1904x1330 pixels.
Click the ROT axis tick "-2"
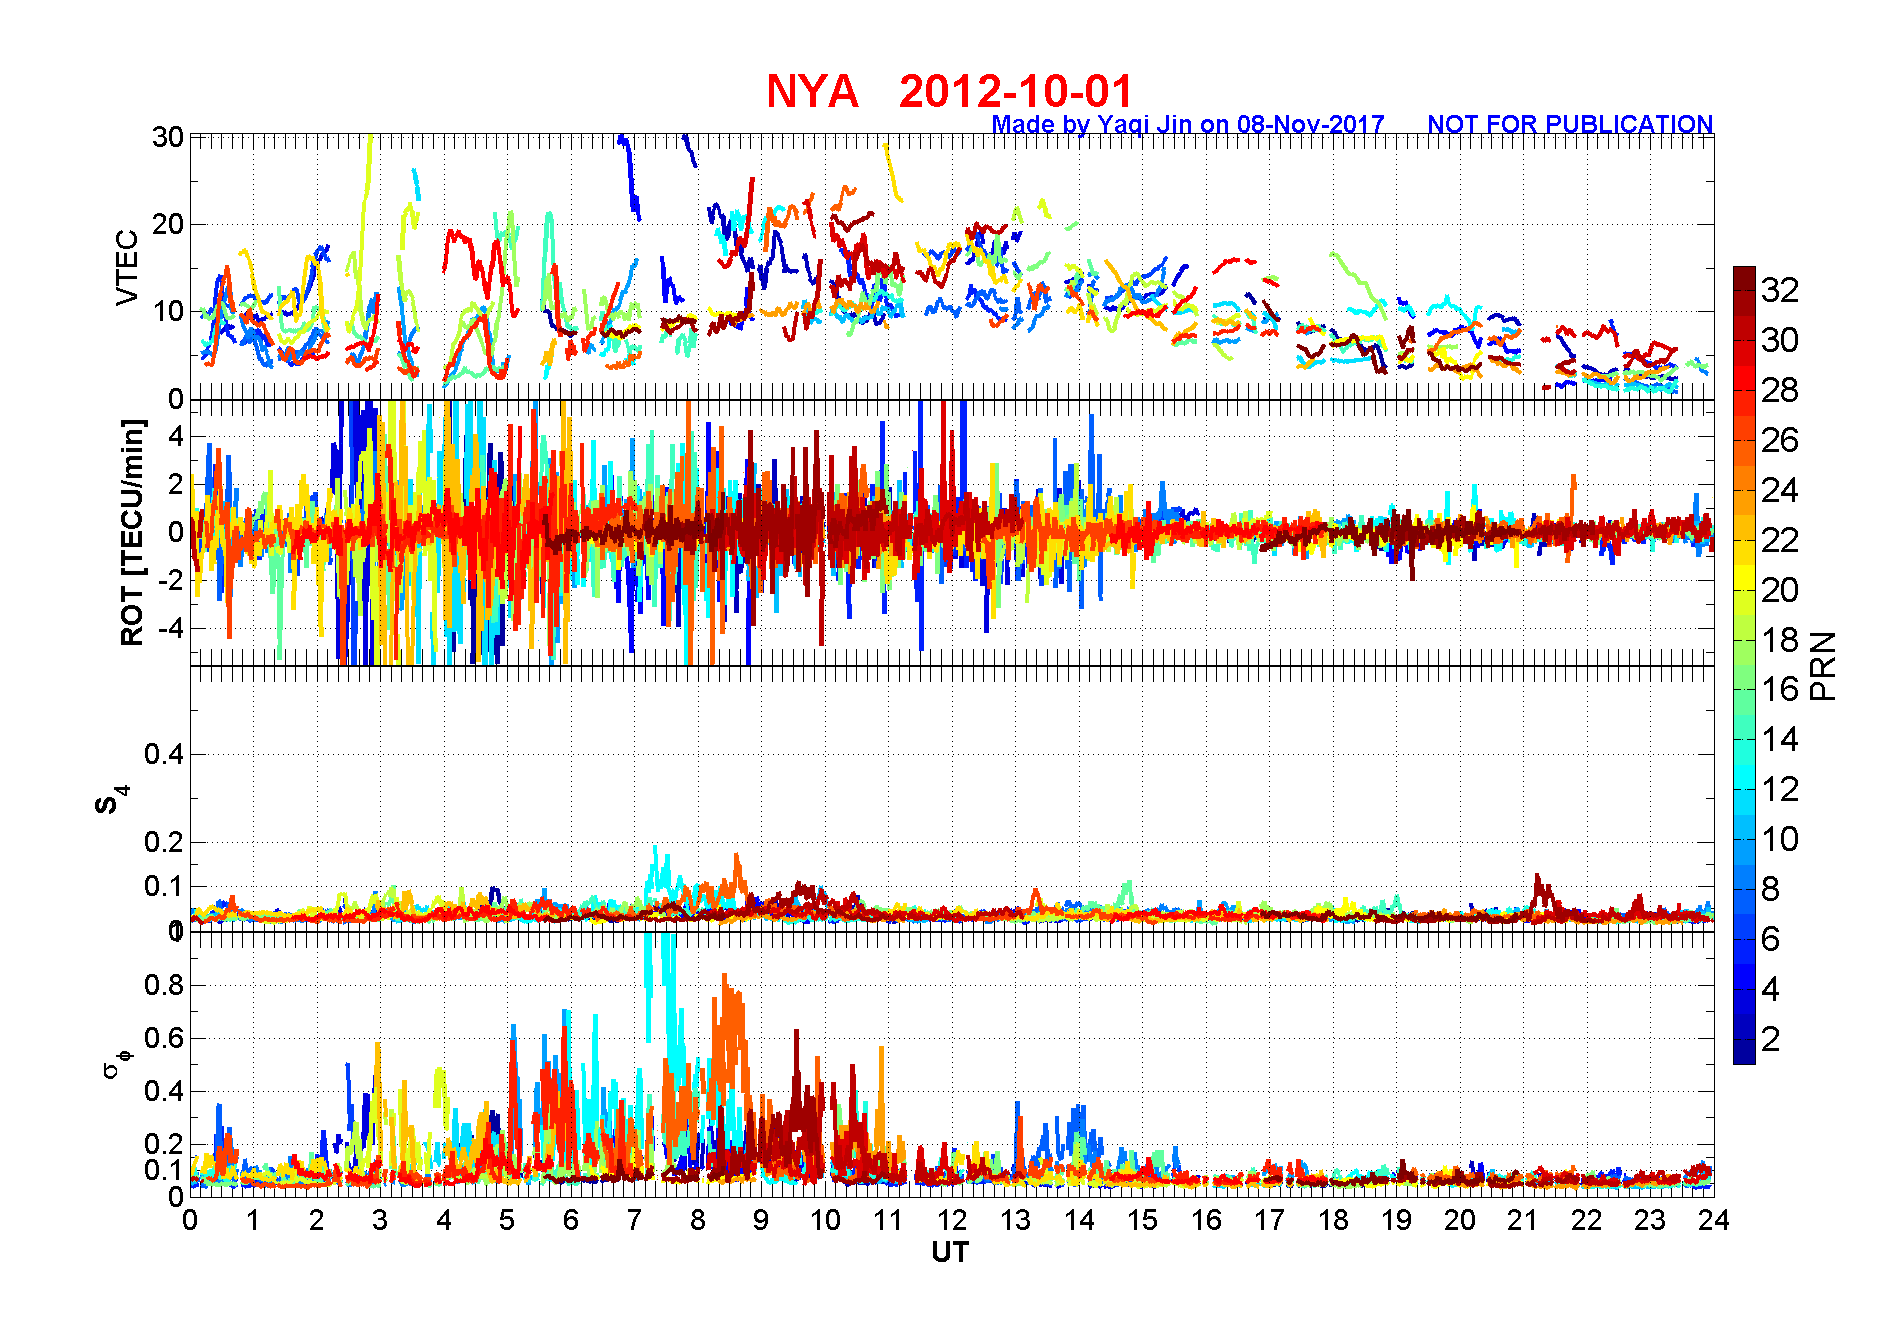tap(171, 580)
